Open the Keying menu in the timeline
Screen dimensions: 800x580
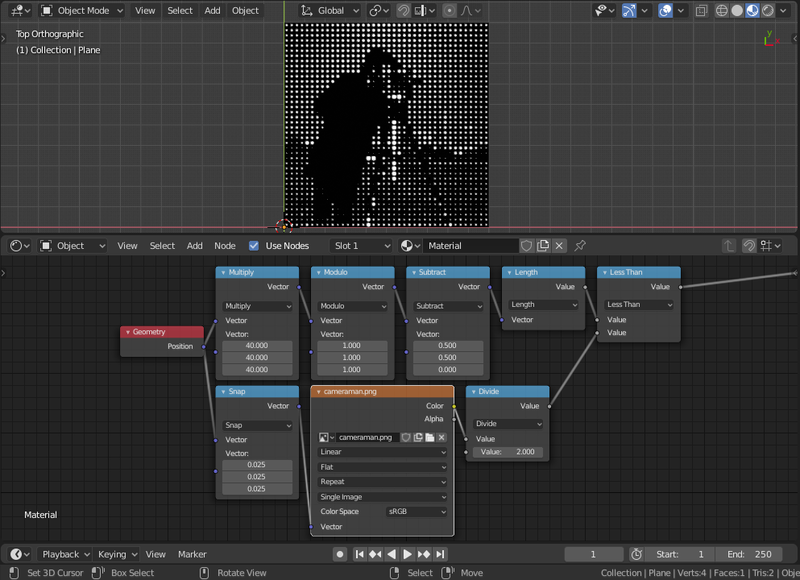click(x=116, y=554)
